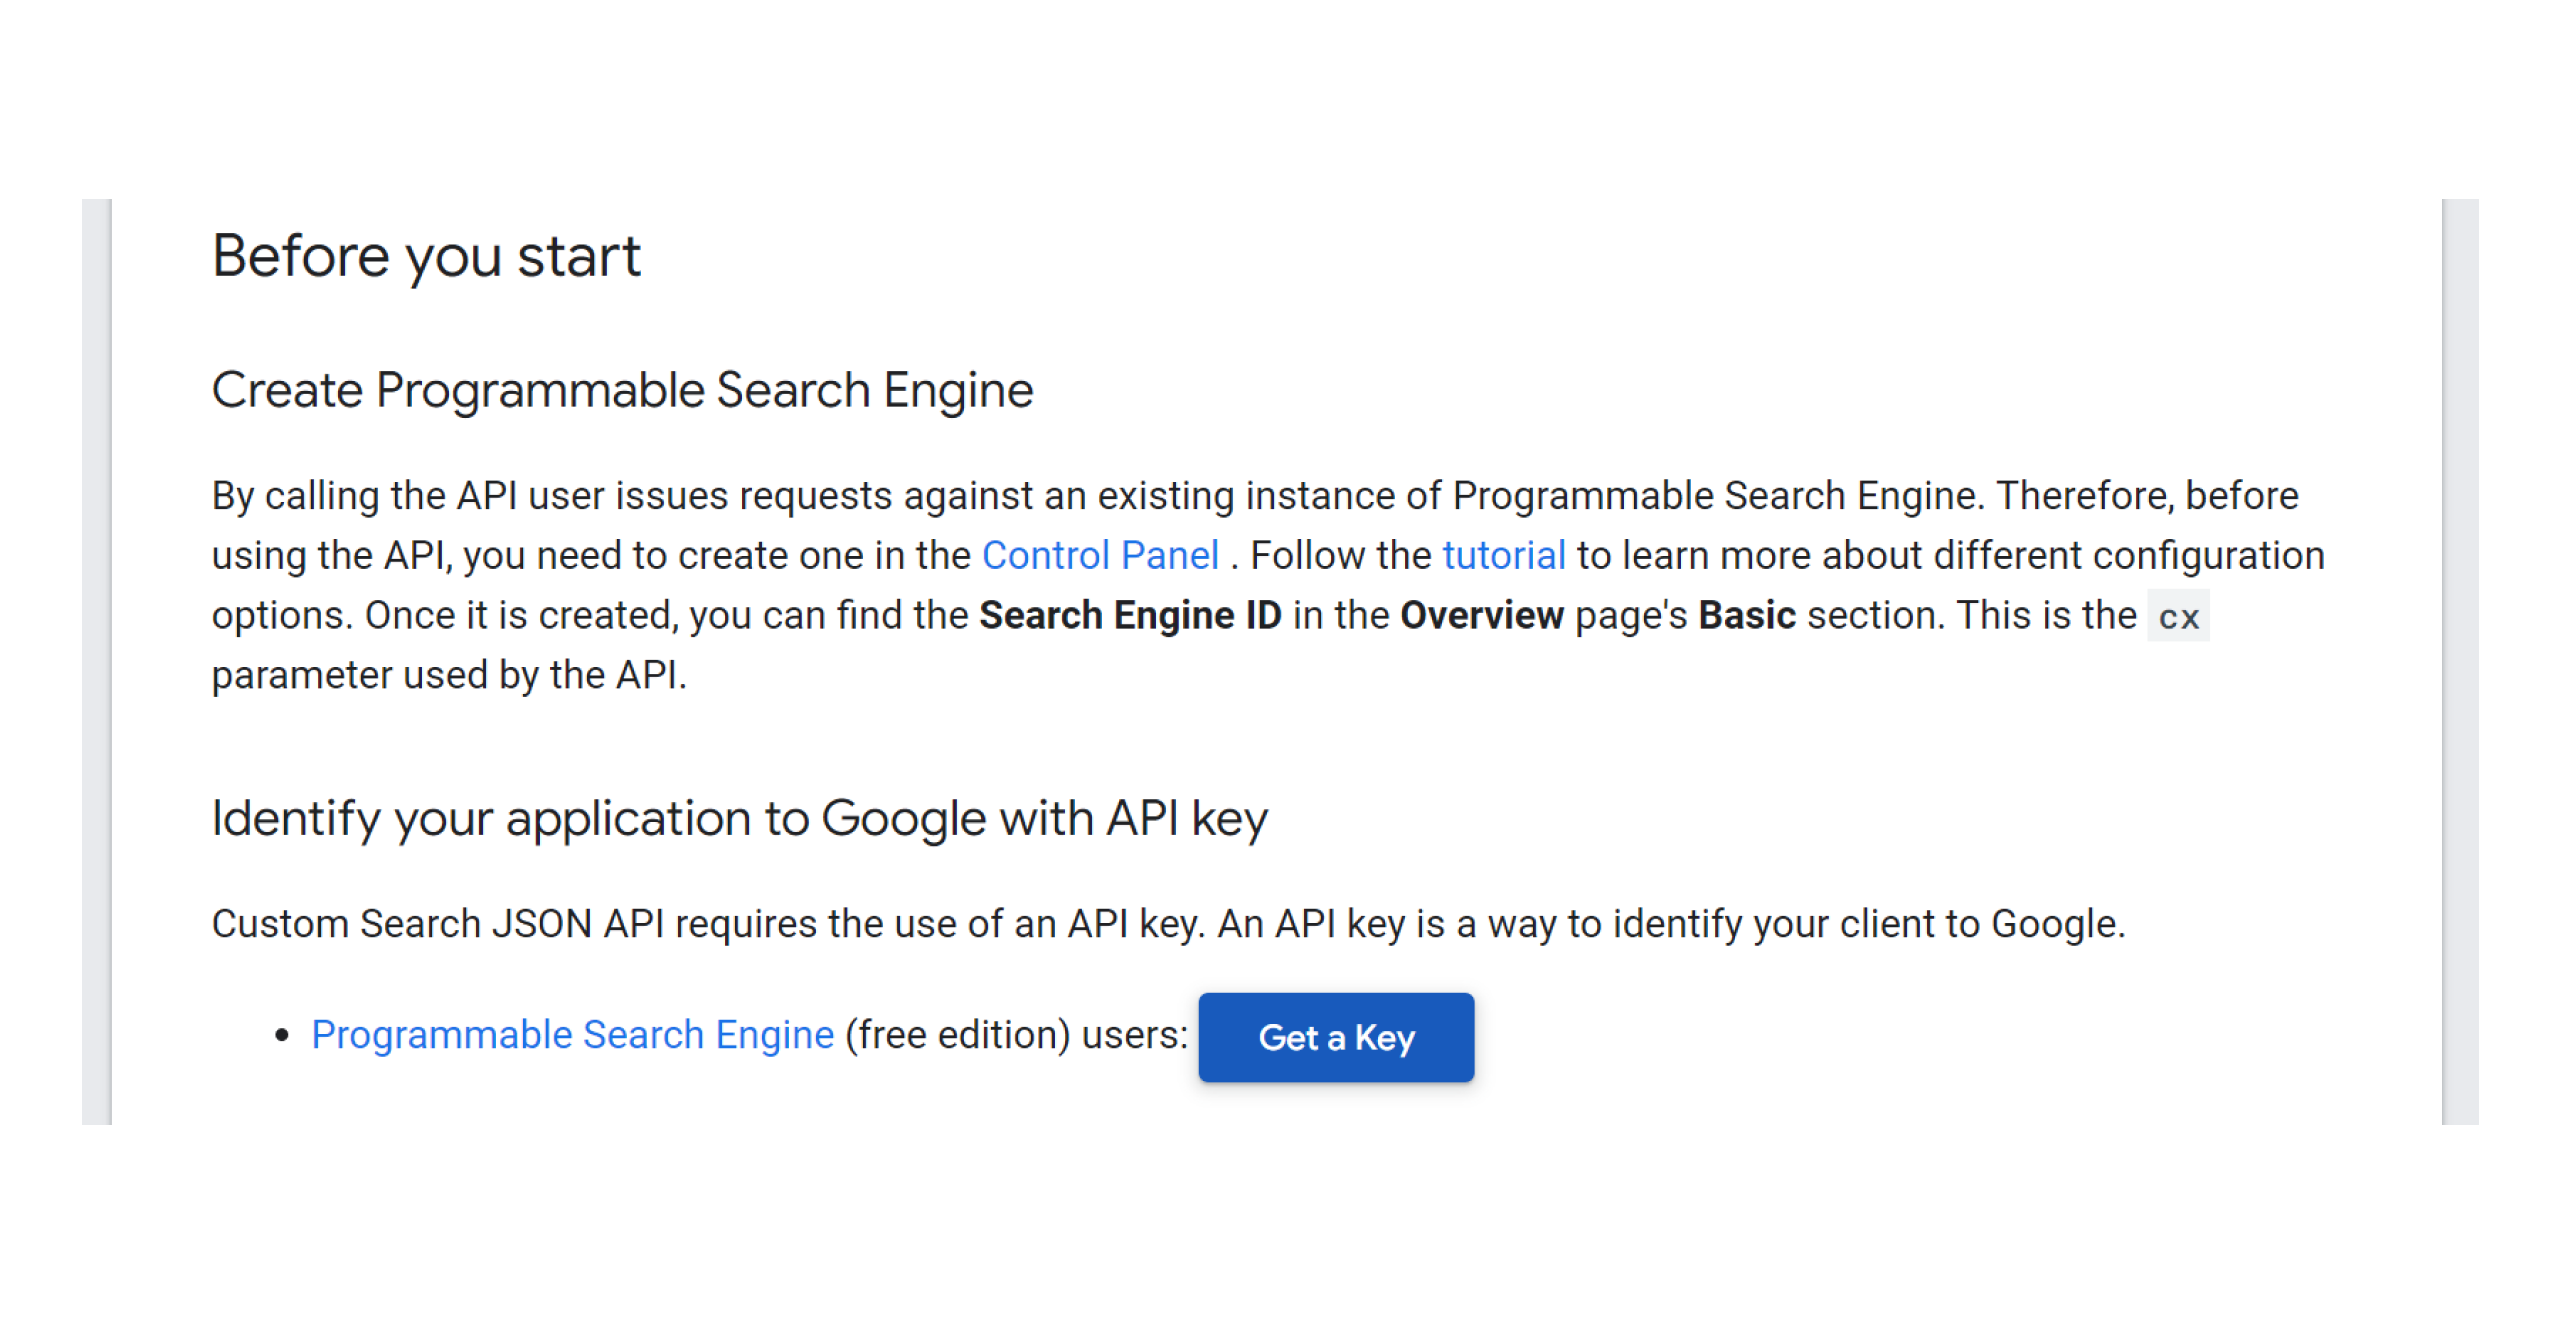Click the "Before you start" heading

pyautogui.click(x=426, y=256)
